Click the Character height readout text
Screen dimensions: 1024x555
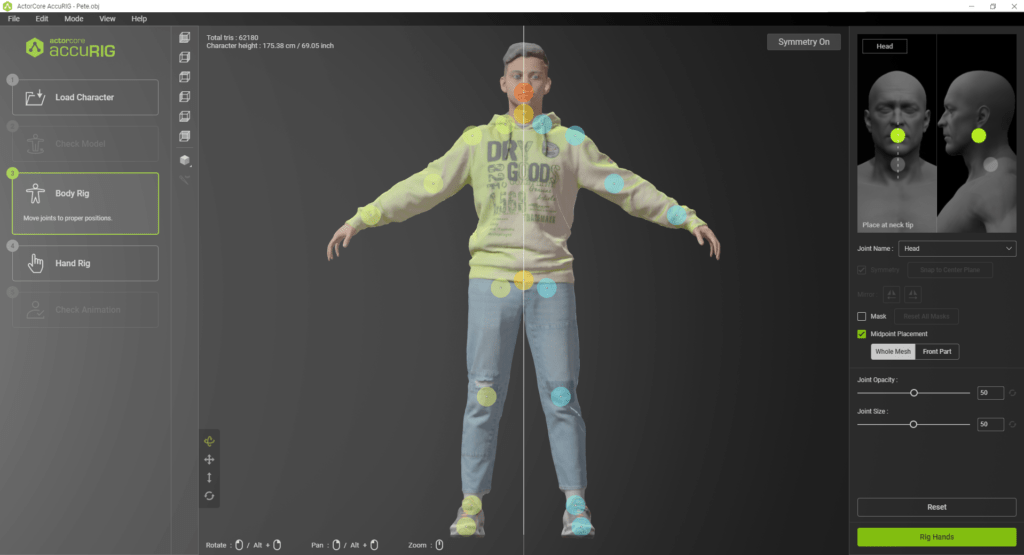coord(270,46)
